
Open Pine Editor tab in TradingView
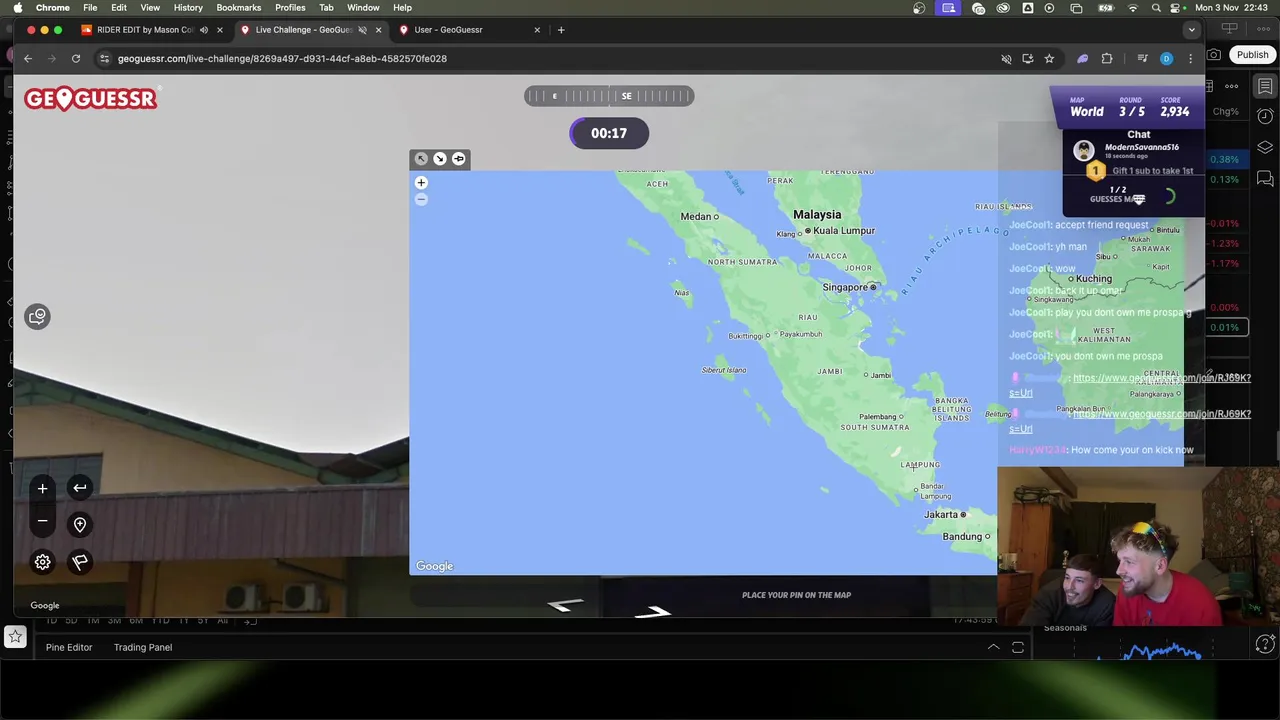(69, 647)
